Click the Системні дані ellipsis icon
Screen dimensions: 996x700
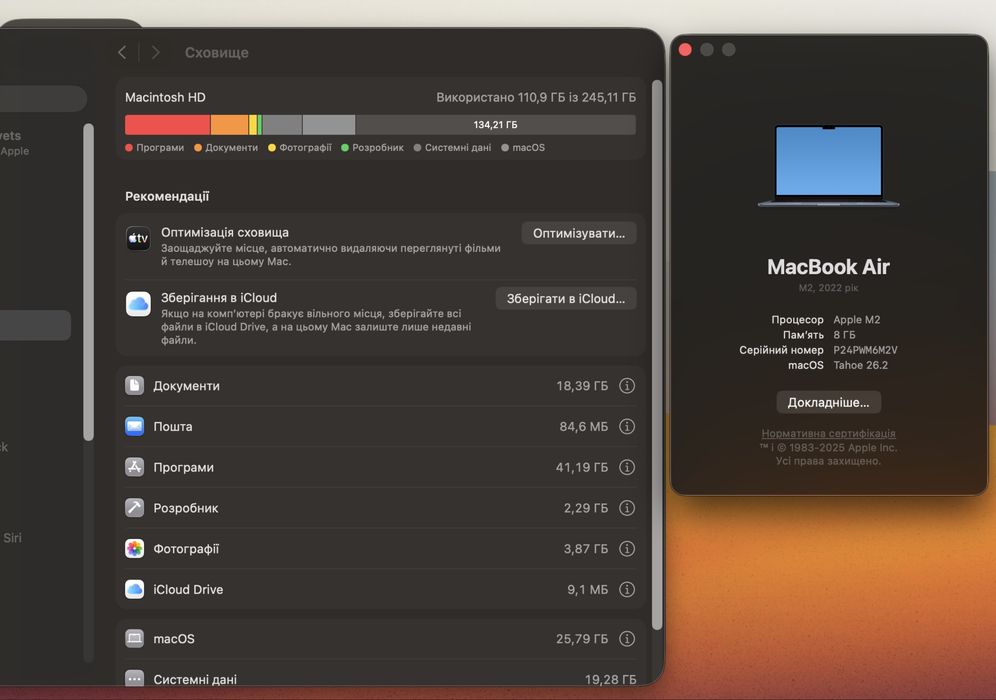(134, 679)
